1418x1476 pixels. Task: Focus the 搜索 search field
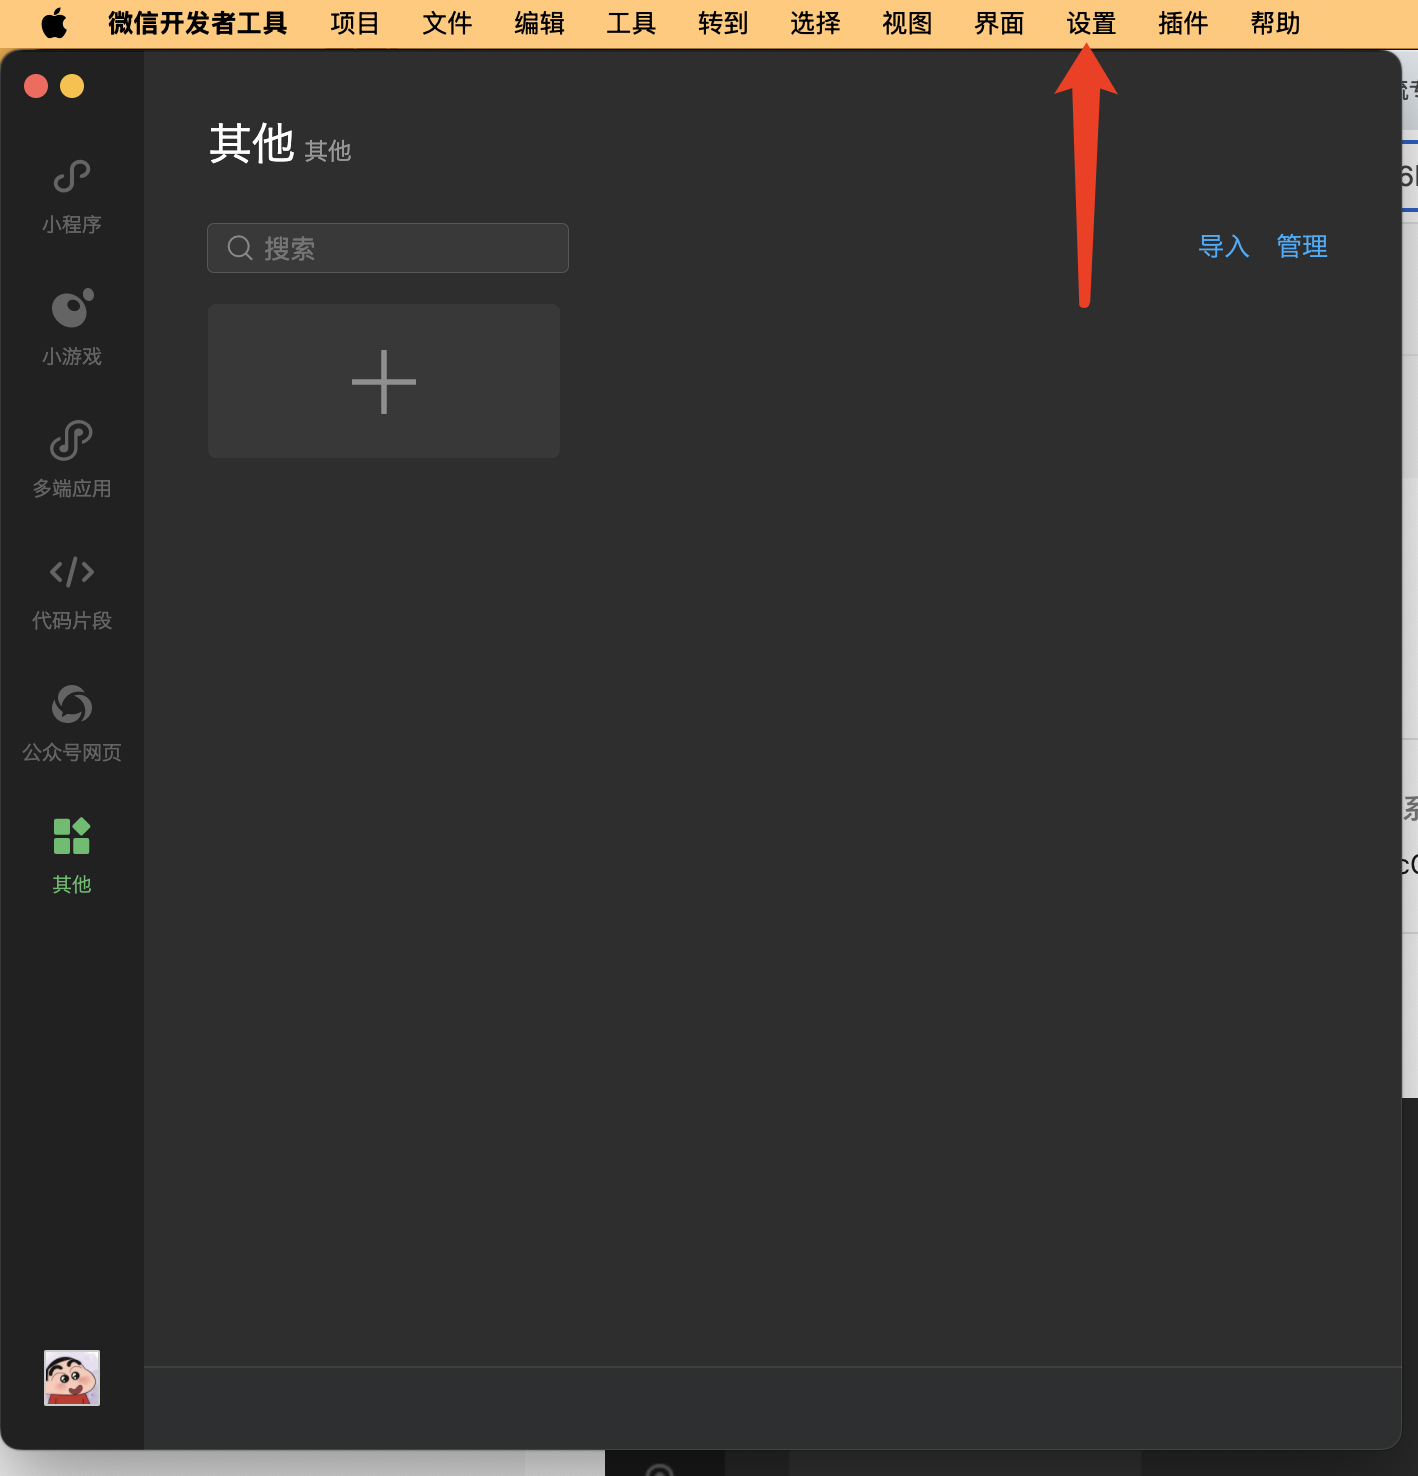[388, 248]
